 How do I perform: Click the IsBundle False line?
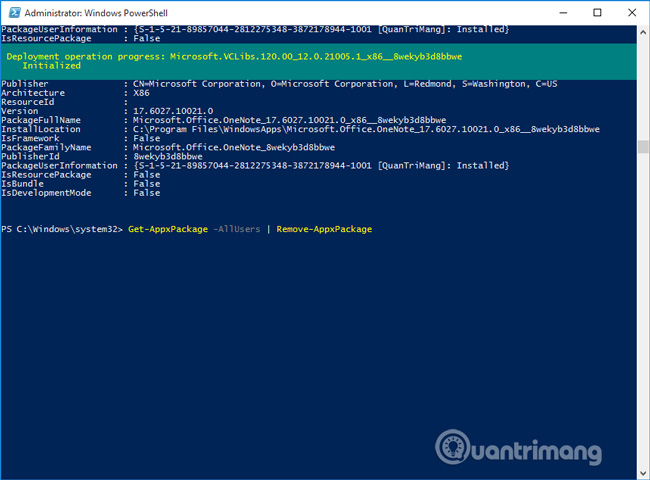(80, 184)
